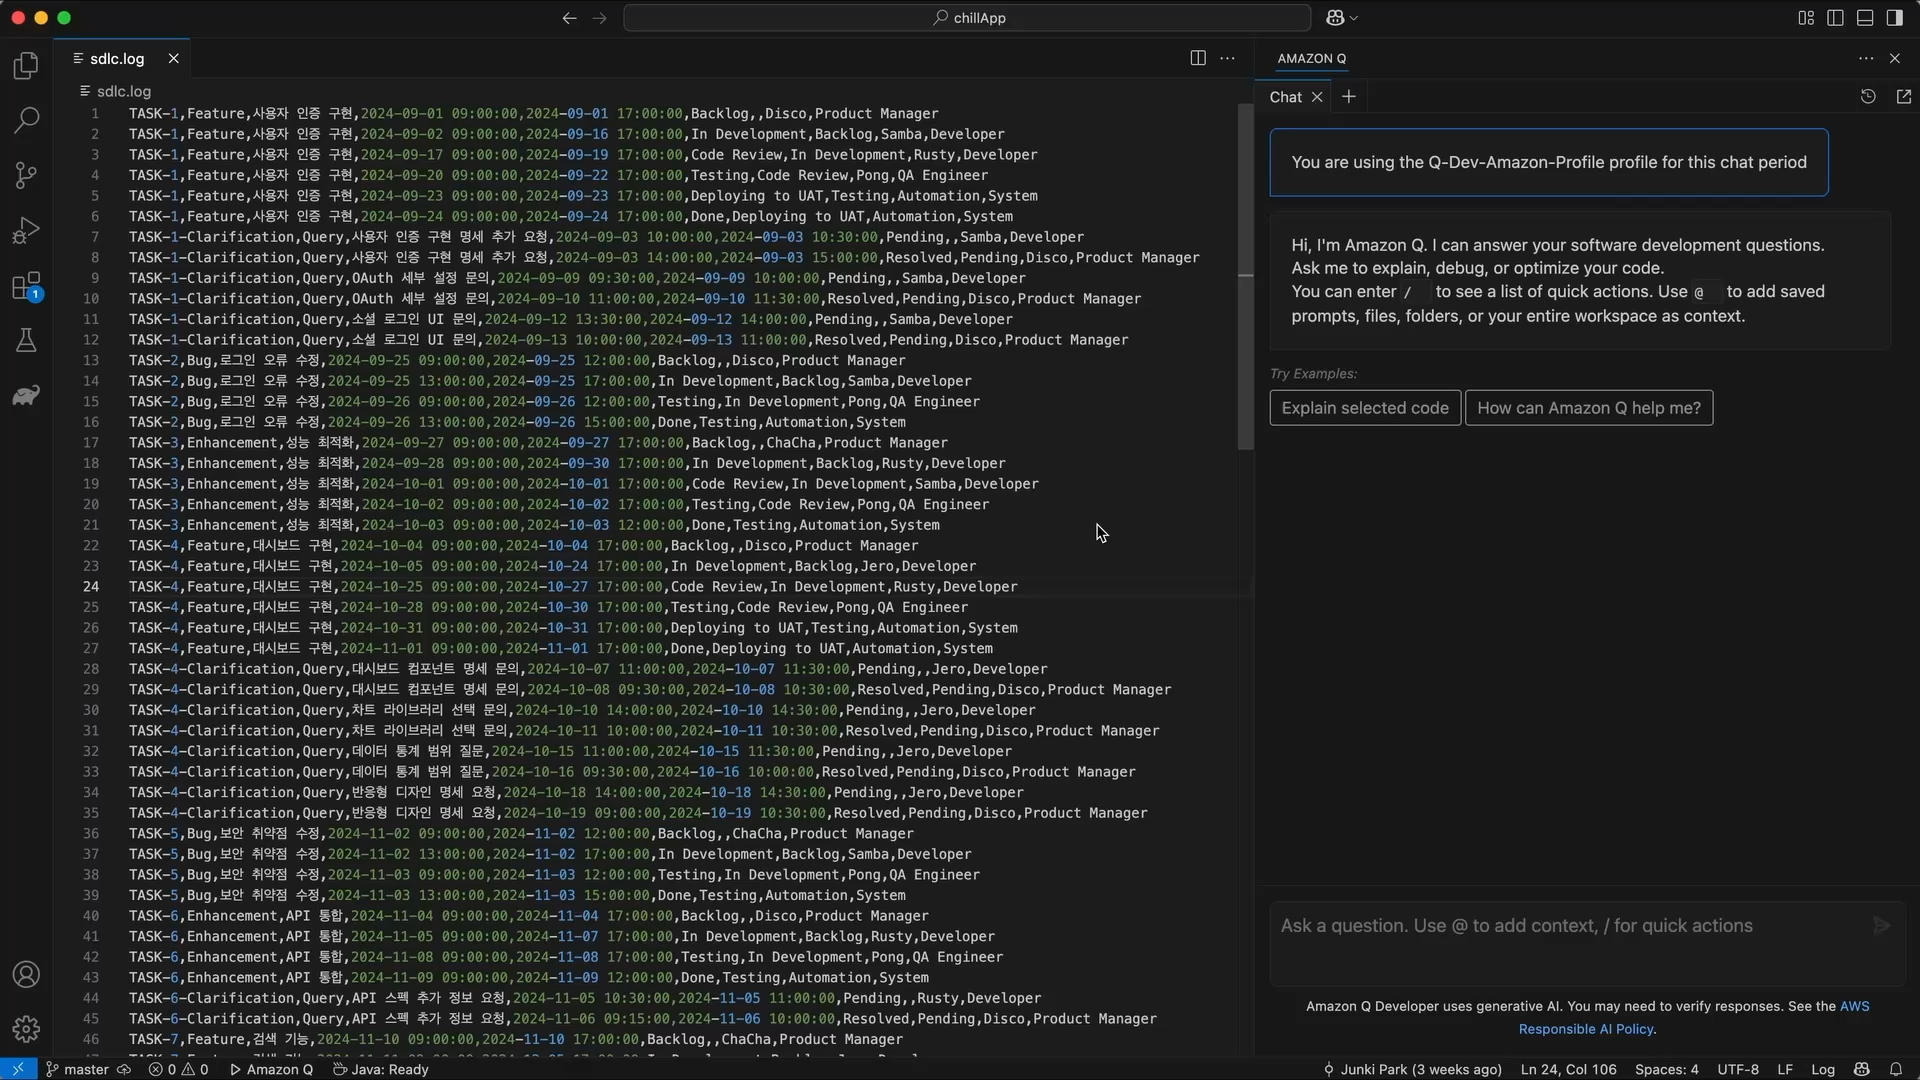Viewport: 1920px width, 1080px height.
Task: Select the Chat tab in Amazon Q
Action: click(x=1285, y=97)
